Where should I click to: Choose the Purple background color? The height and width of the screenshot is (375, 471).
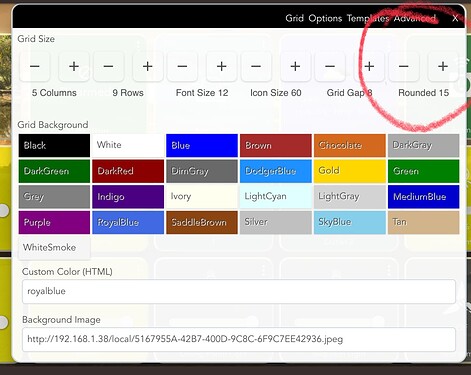[54, 222]
